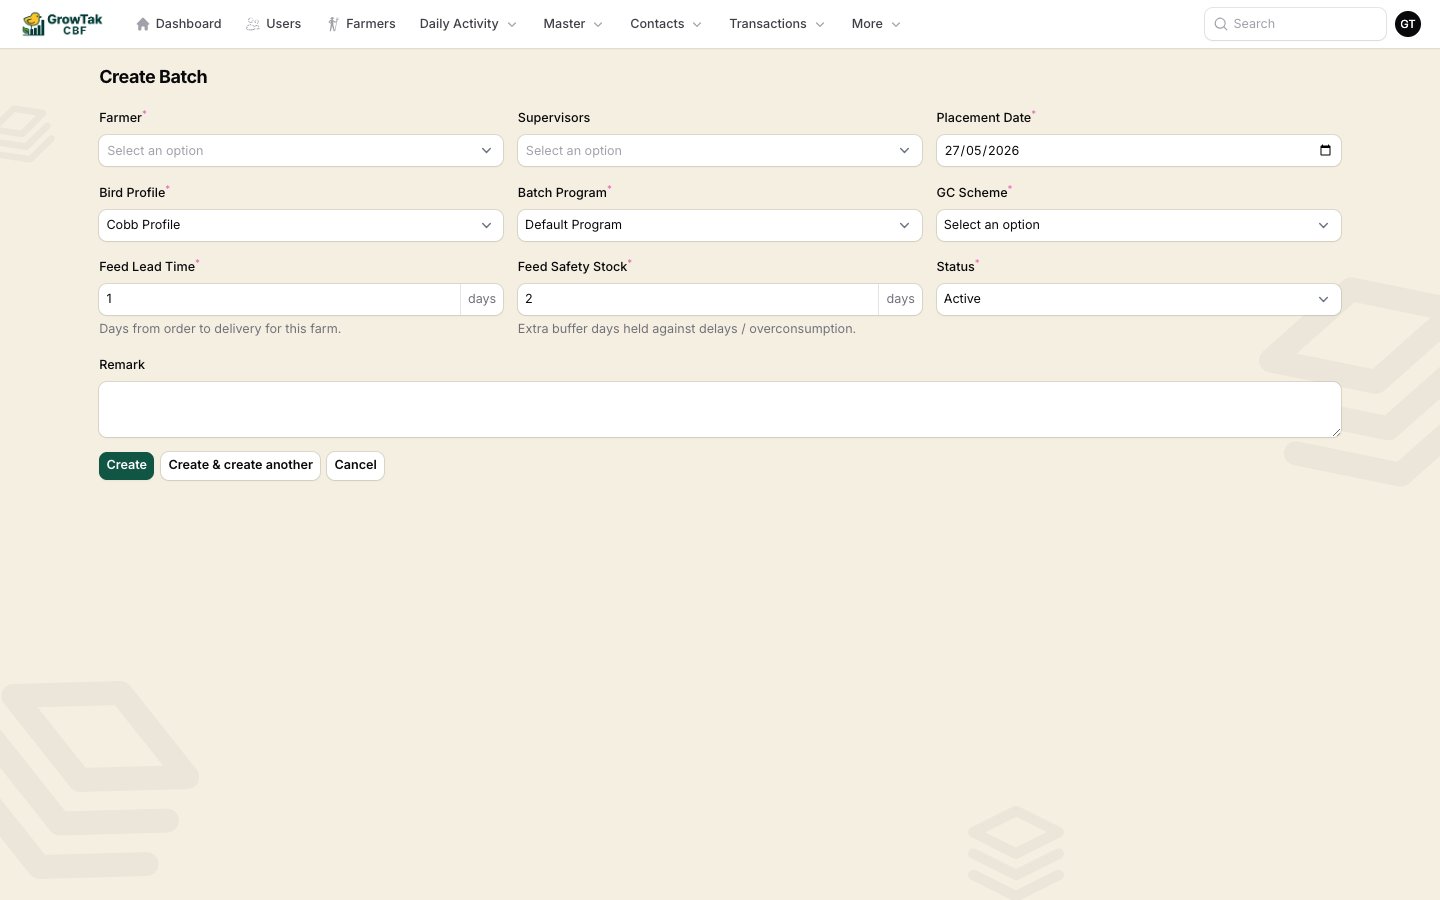Click the Remark textarea resize handle

click(1335, 431)
